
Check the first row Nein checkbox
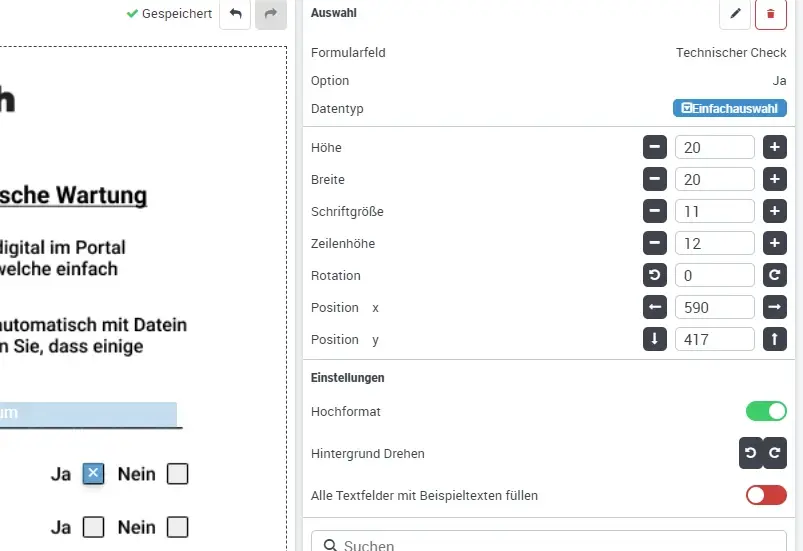(177, 474)
